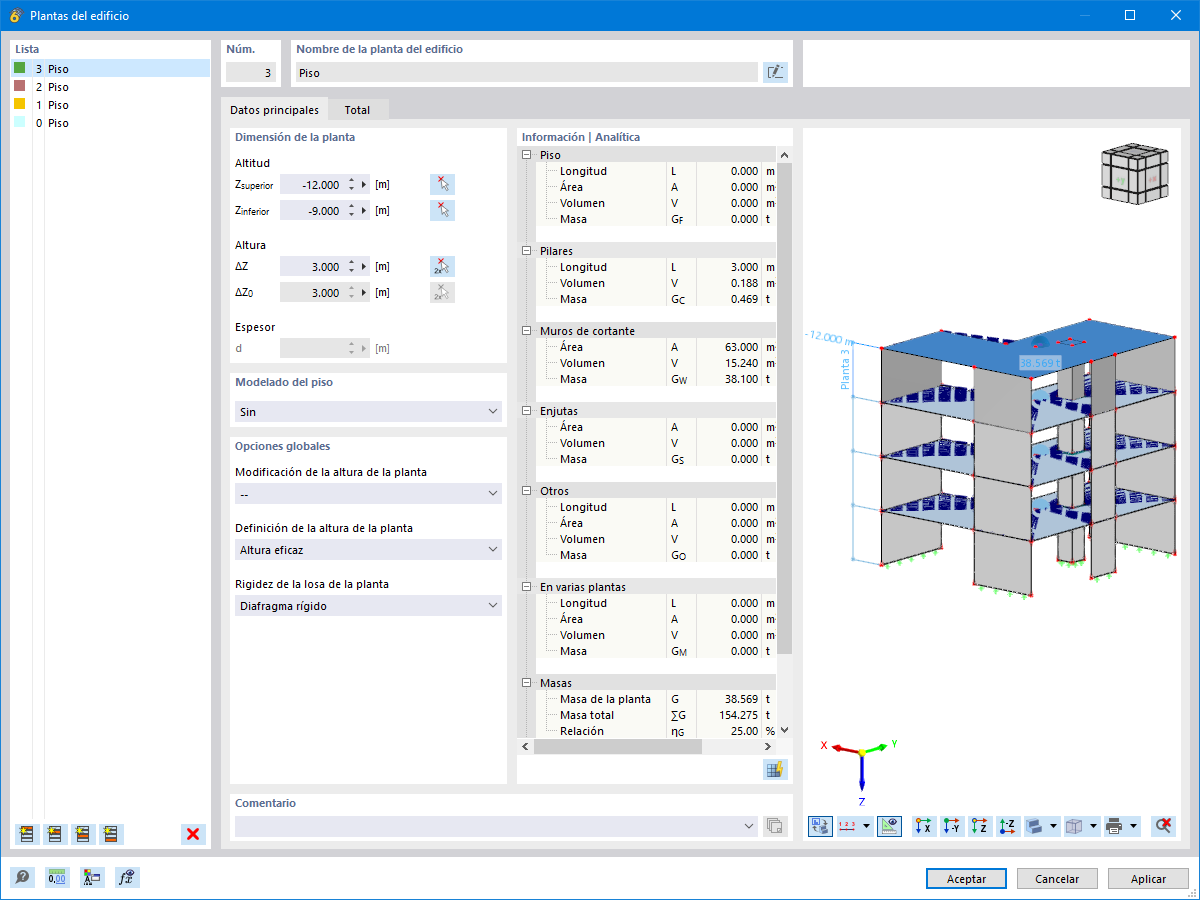Click the magnifier with red X icon
Image resolution: width=1200 pixels, height=900 pixels.
pyautogui.click(x=1162, y=826)
